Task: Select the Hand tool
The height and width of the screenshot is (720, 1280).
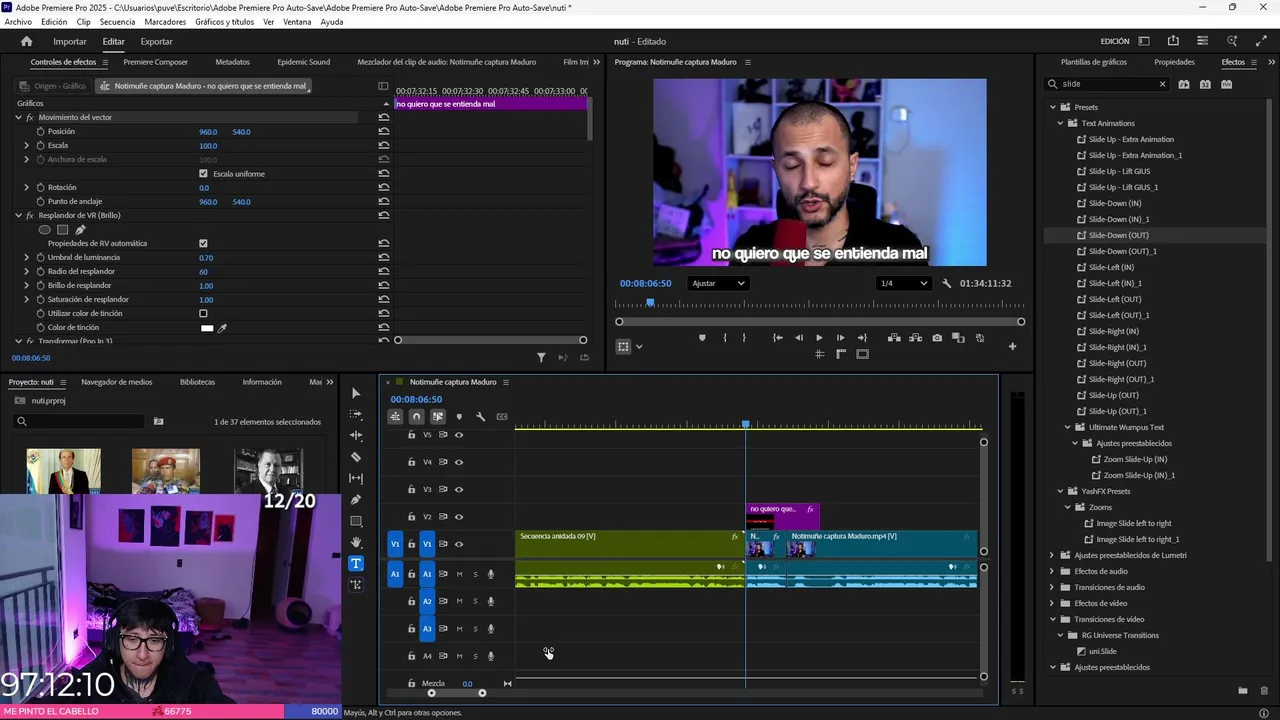Action: point(356,542)
